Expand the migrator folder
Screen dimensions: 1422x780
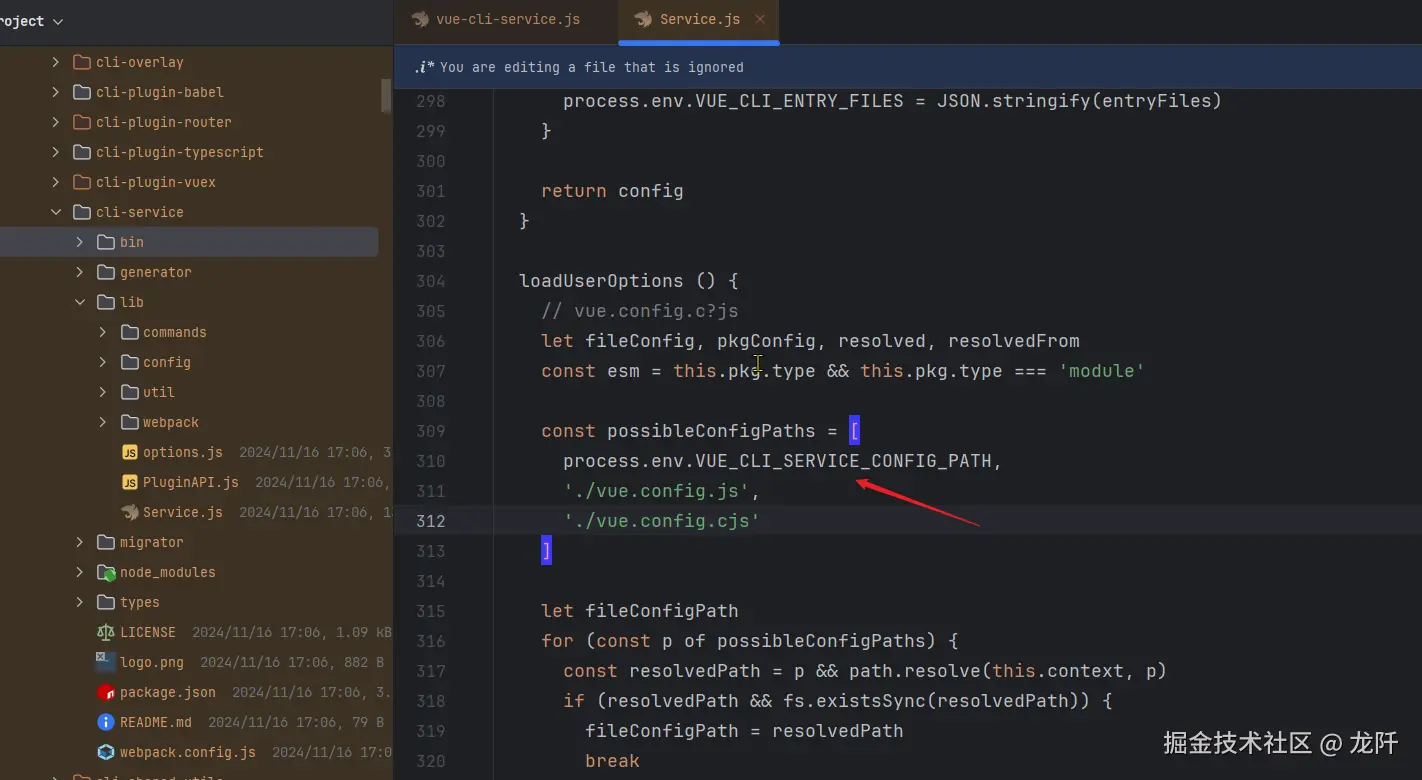pyautogui.click(x=80, y=542)
